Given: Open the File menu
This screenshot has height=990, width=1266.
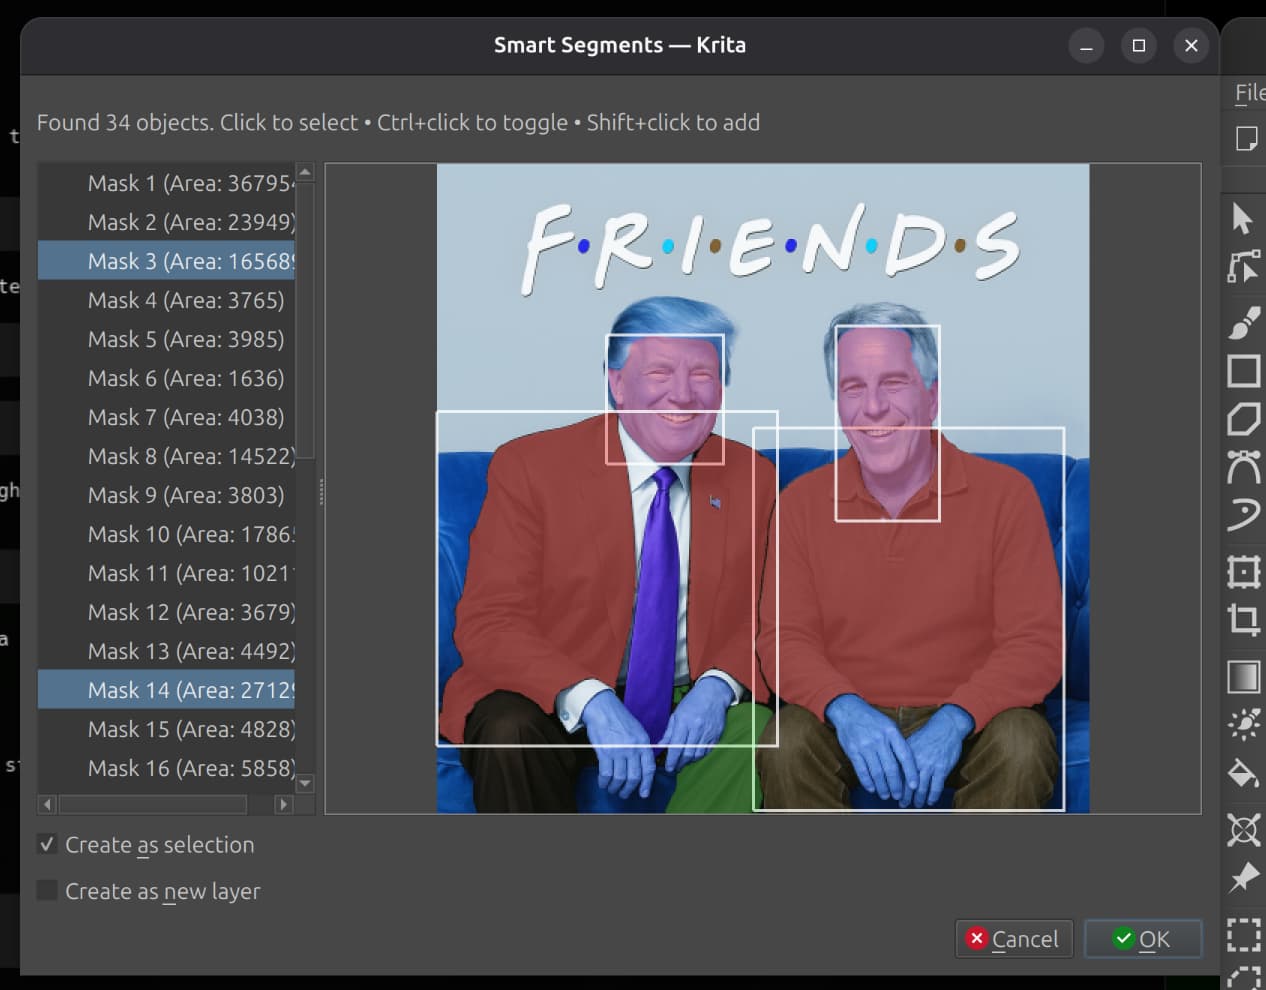Looking at the screenshot, I should pyautogui.click(x=1249, y=93).
